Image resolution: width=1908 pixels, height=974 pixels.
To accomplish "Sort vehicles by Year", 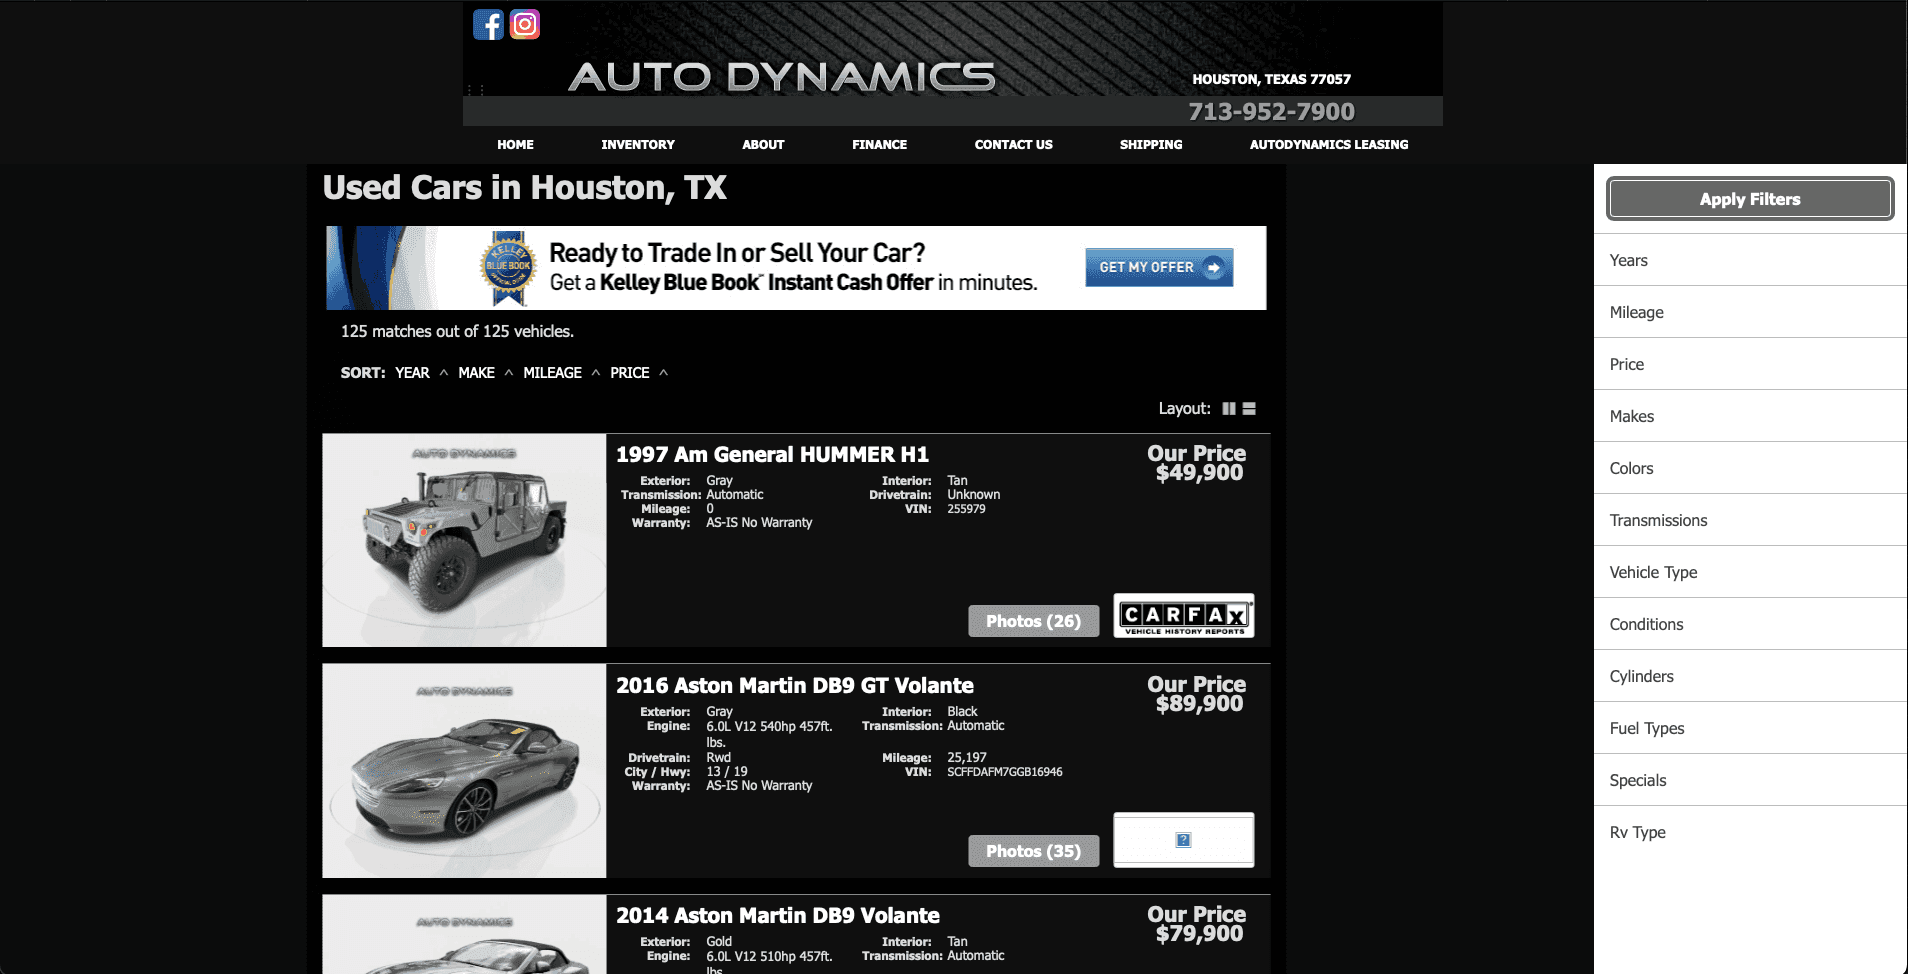I will [412, 373].
